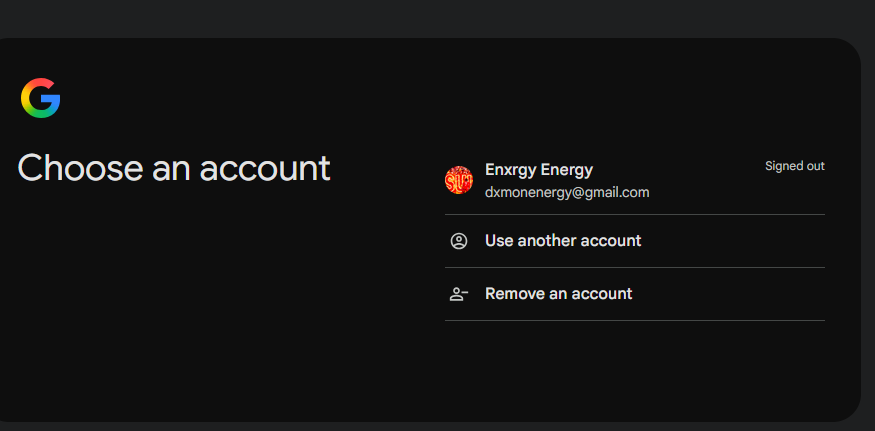The height and width of the screenshot is (431, 875).
Task: Click the person circle icon for another account
Action: [459, 241]
